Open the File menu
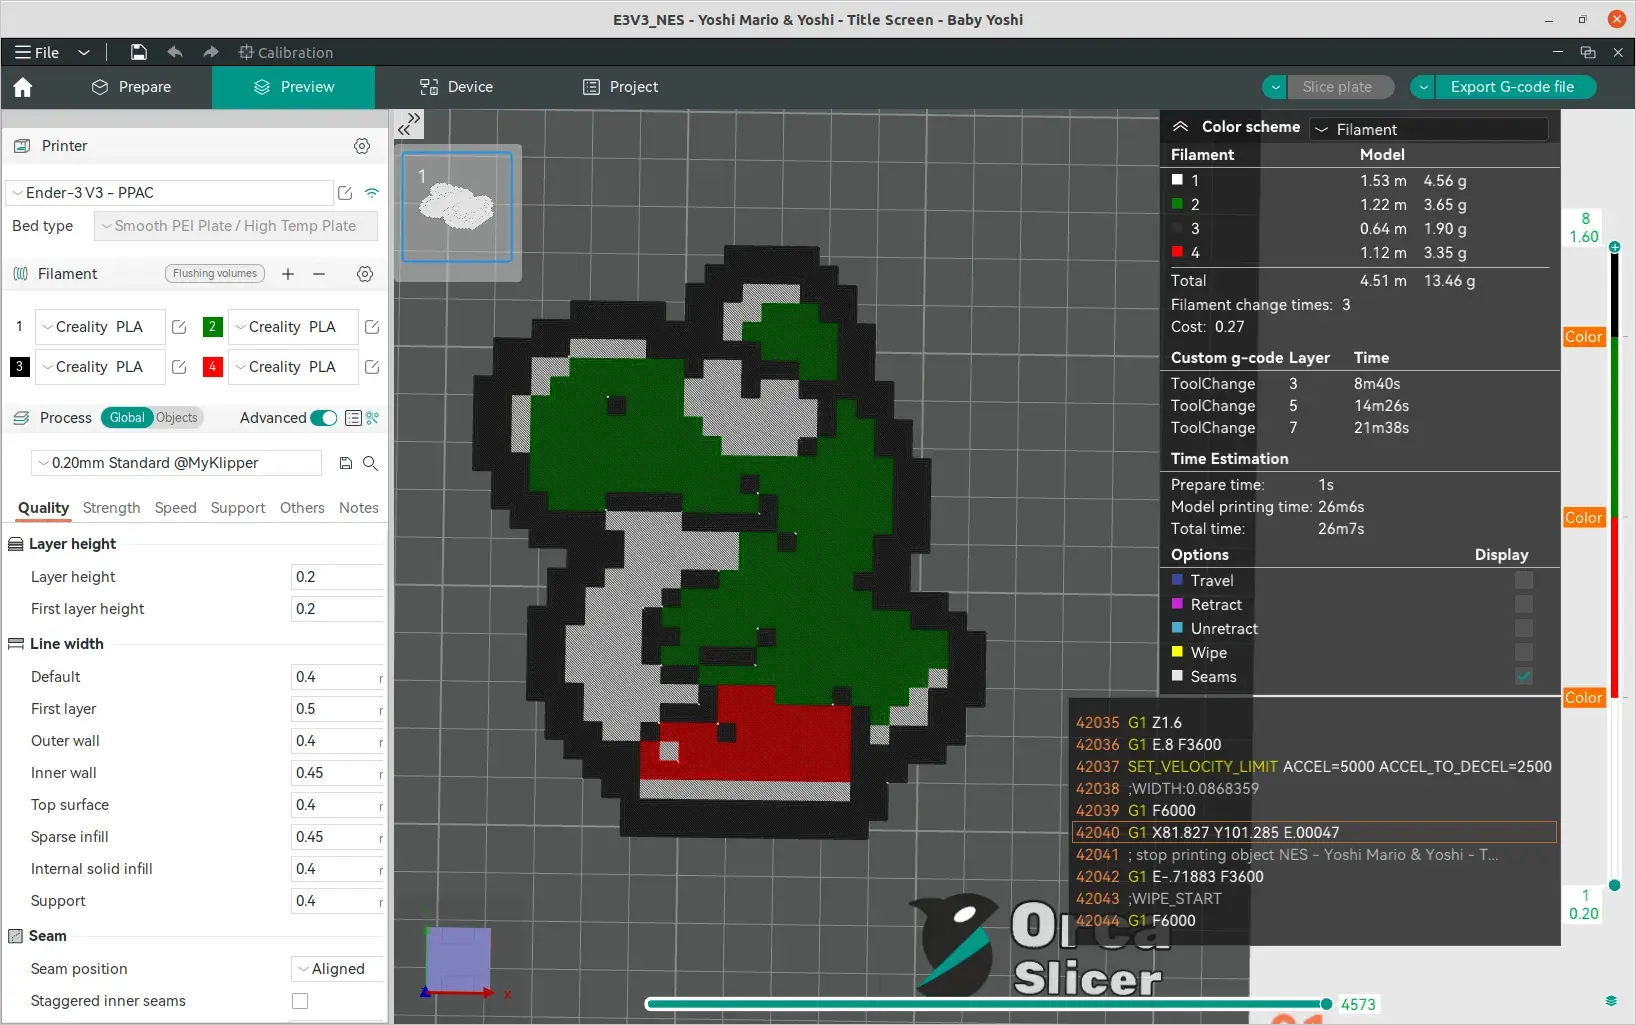 click(x=37, y=52)
